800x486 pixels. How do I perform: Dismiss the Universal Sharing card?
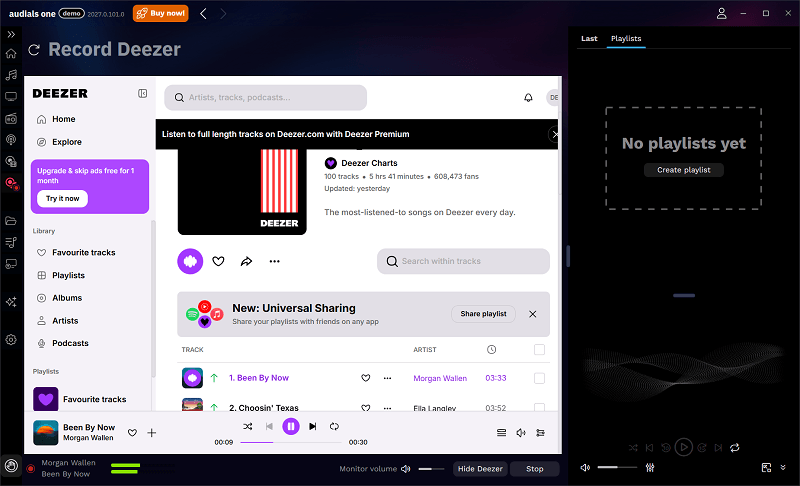[x=533, y=314]
